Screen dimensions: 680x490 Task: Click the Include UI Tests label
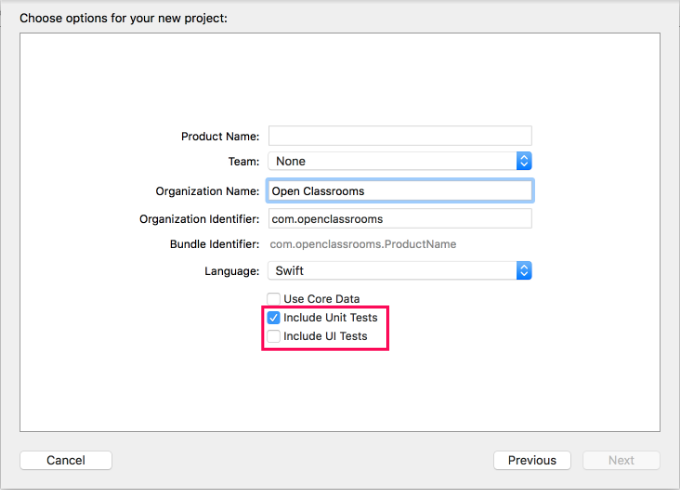[x=325, y=336]
